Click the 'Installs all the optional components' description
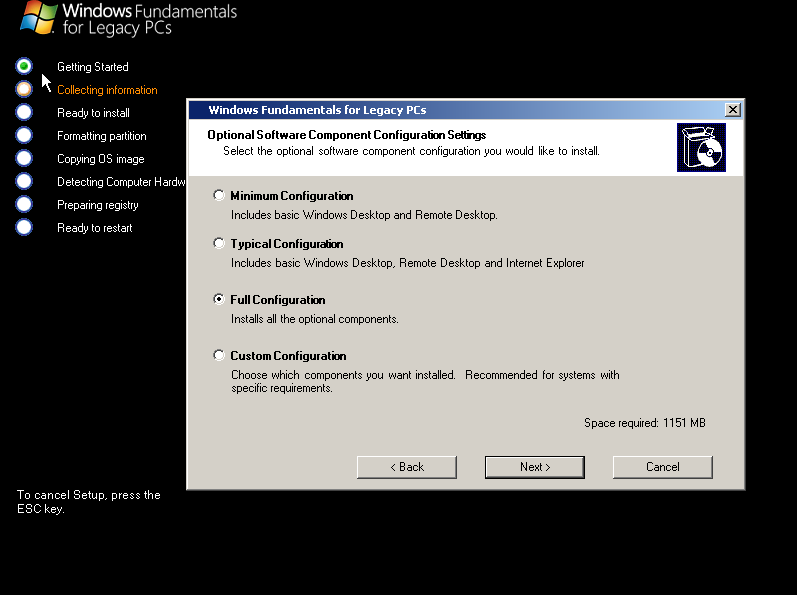This screenshot has width=797, height=595. click(x=315, y=319)
